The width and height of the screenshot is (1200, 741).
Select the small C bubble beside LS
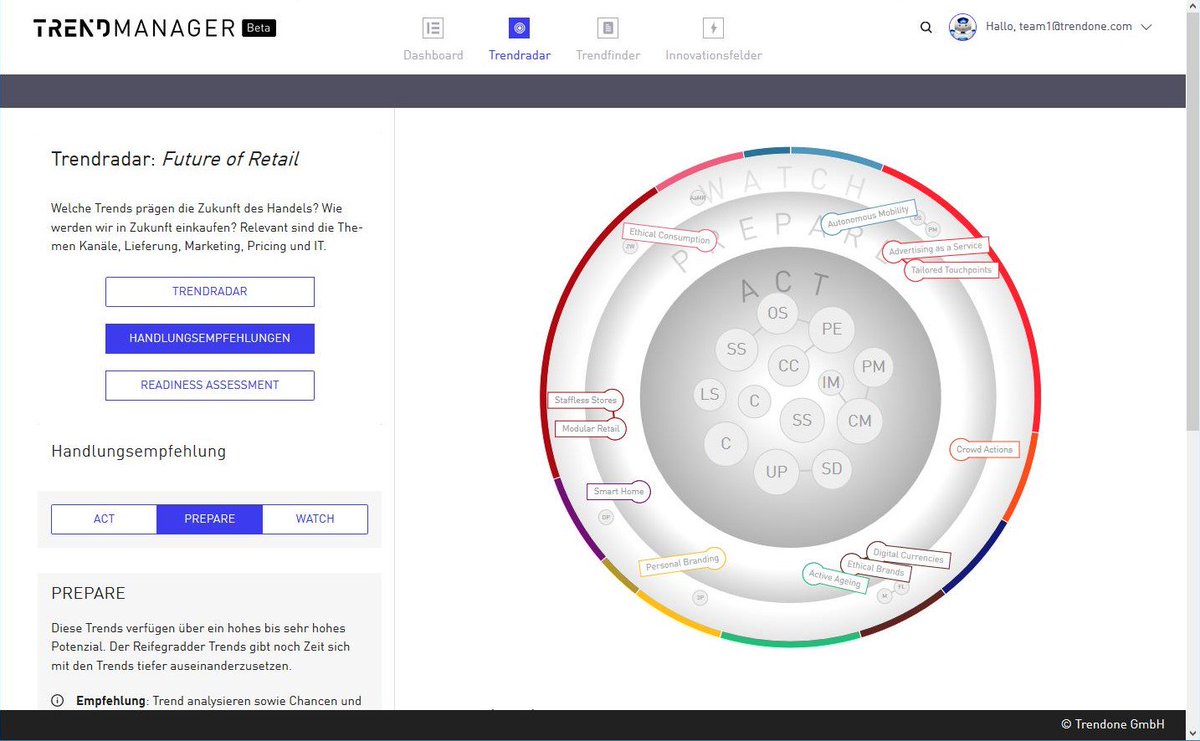[754, 401]
